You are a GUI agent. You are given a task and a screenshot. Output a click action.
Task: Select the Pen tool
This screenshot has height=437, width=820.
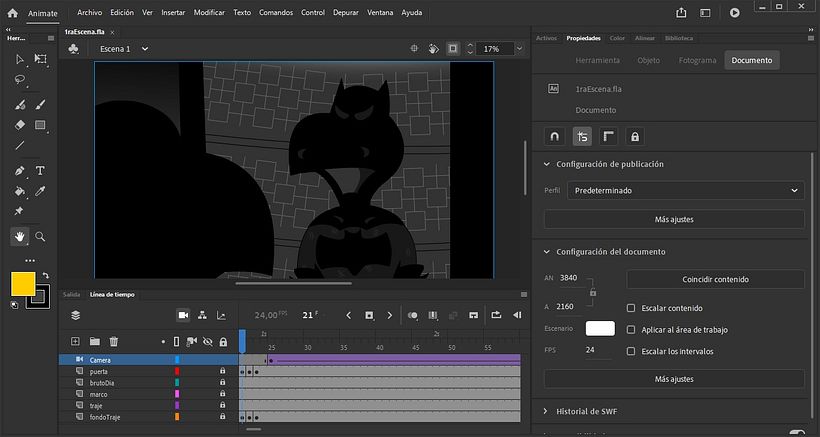[20, 171]
